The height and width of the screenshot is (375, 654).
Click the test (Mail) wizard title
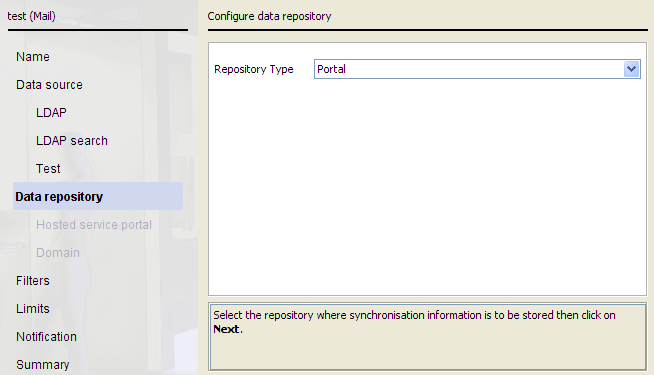click(x=31, y=16)
